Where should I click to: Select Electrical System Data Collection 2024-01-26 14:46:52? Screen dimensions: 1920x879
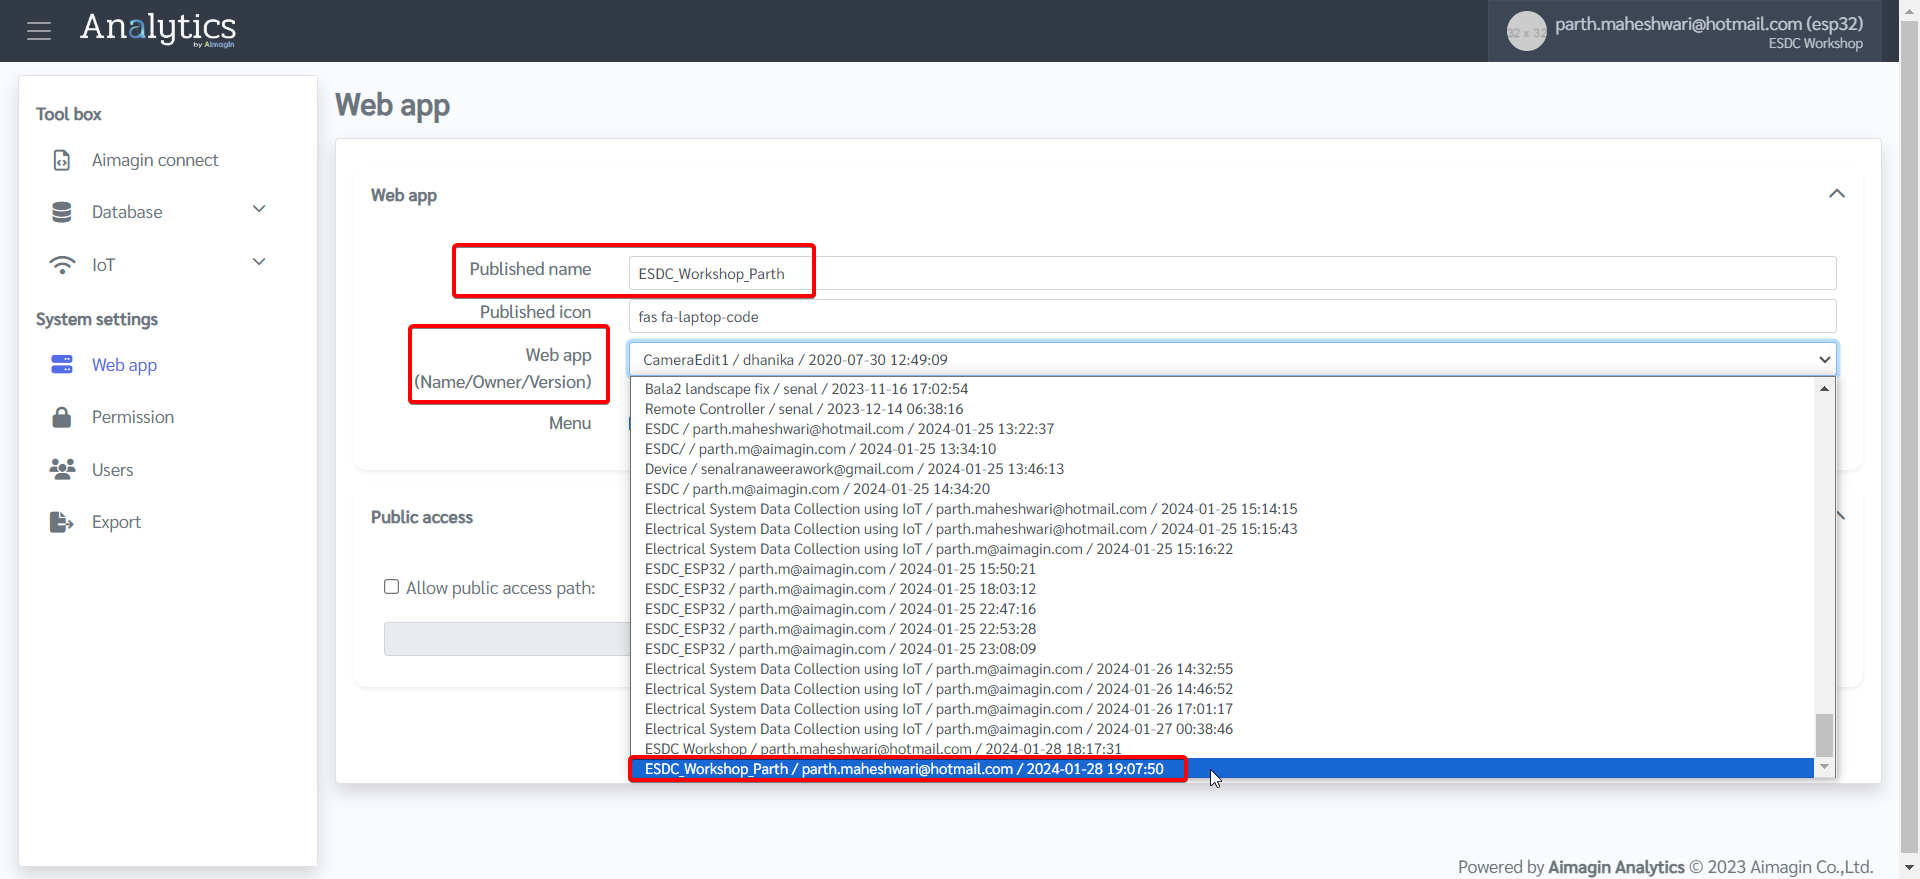click(1222, 689)
